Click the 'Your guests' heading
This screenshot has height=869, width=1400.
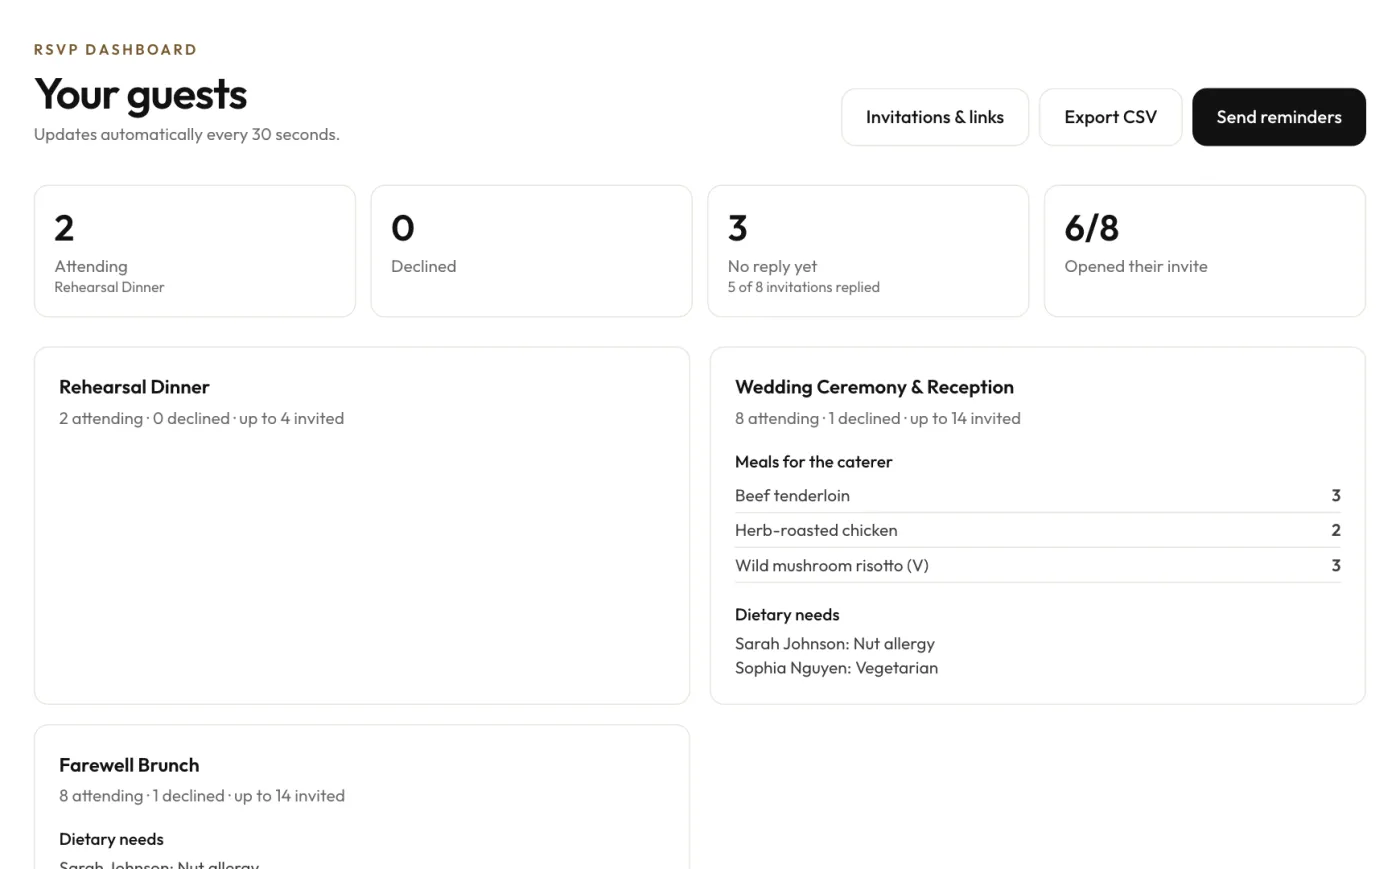[x=141, y=95]
